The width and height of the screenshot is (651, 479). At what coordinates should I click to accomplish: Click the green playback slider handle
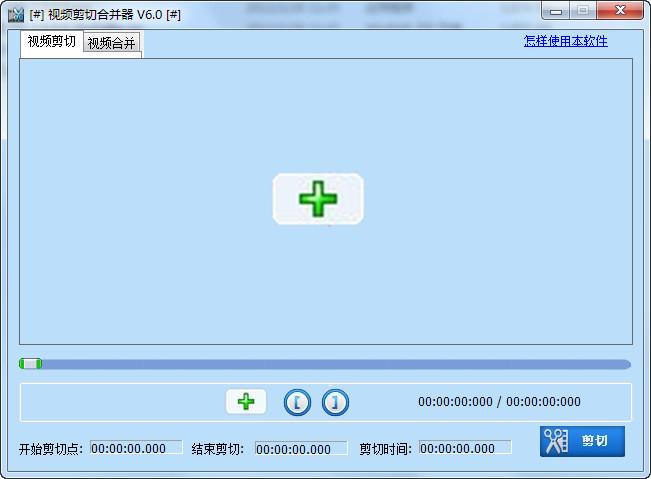30,364
